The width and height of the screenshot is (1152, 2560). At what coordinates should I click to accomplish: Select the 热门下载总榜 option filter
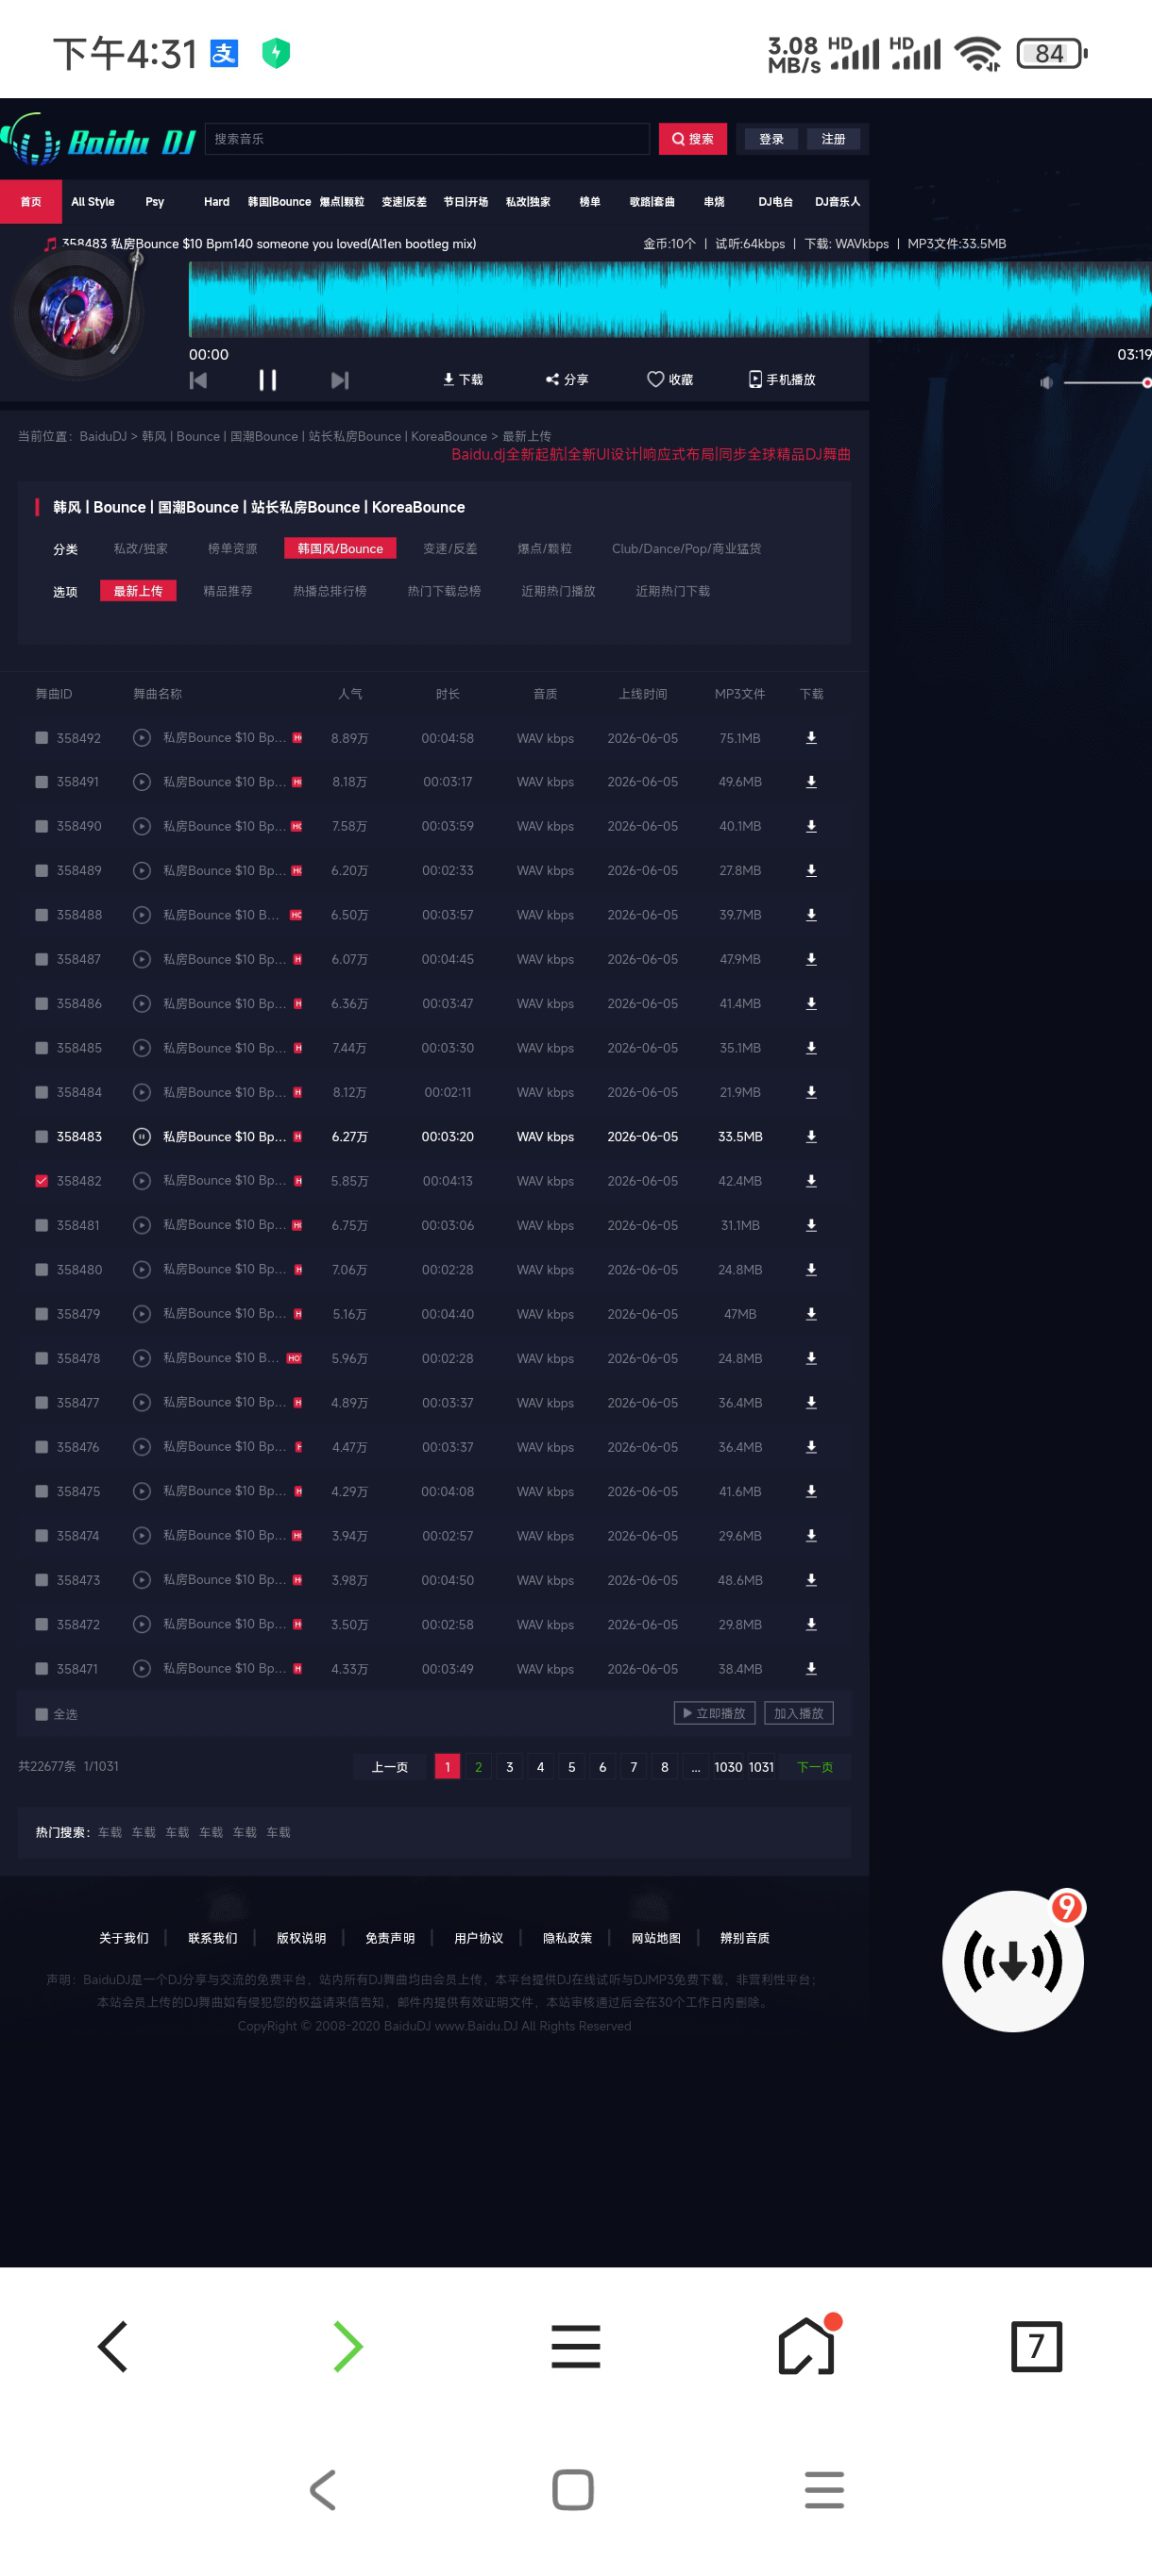444,592
